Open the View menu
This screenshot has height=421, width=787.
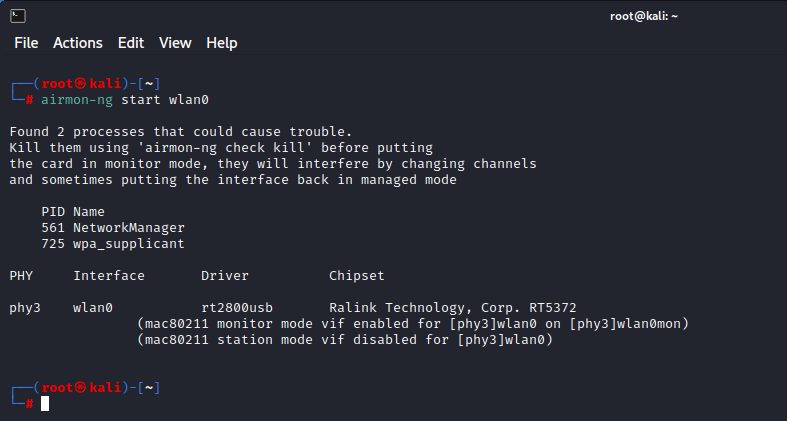[175, 43]
